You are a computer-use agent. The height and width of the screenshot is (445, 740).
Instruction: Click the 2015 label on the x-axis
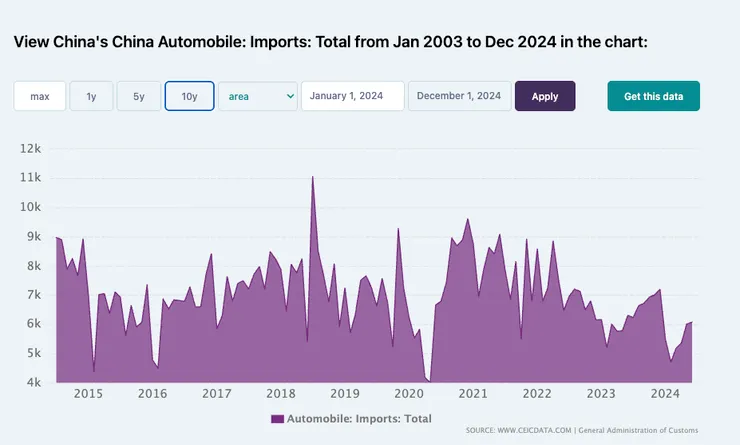pyautogui.click(x=88, y=394)
